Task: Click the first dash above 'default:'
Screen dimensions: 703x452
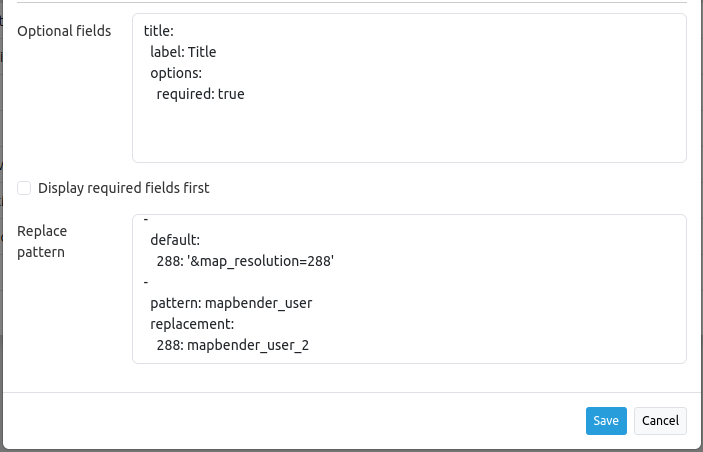Action: [146, 220]
